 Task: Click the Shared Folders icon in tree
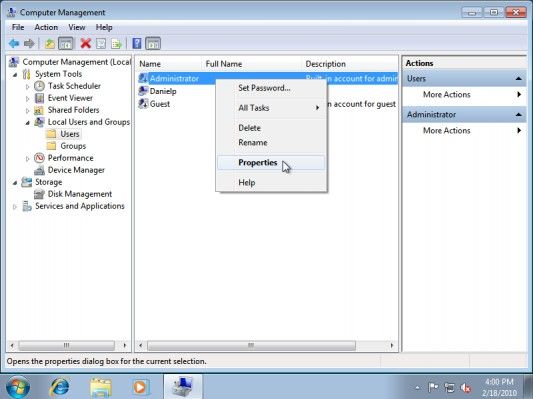pos(39,110)
